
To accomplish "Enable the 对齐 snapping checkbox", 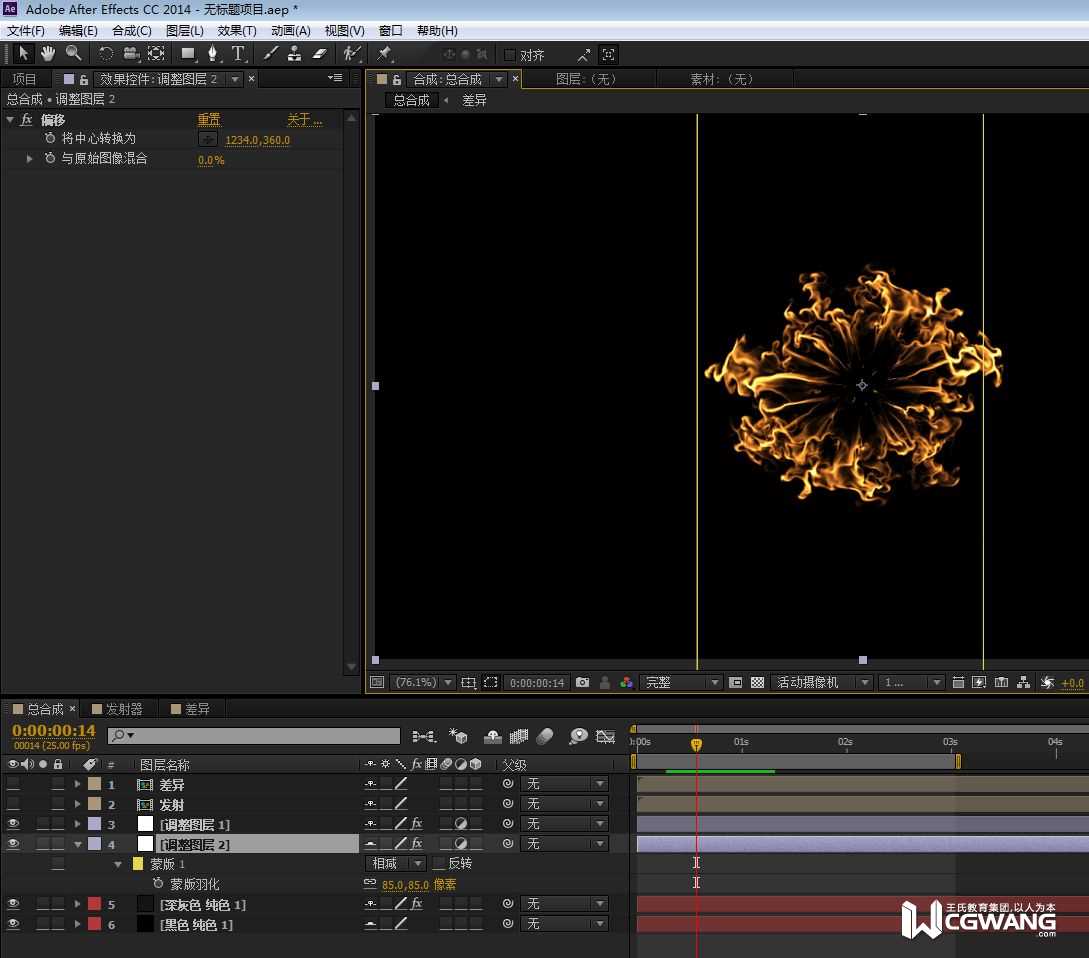I will click(510, 55).
